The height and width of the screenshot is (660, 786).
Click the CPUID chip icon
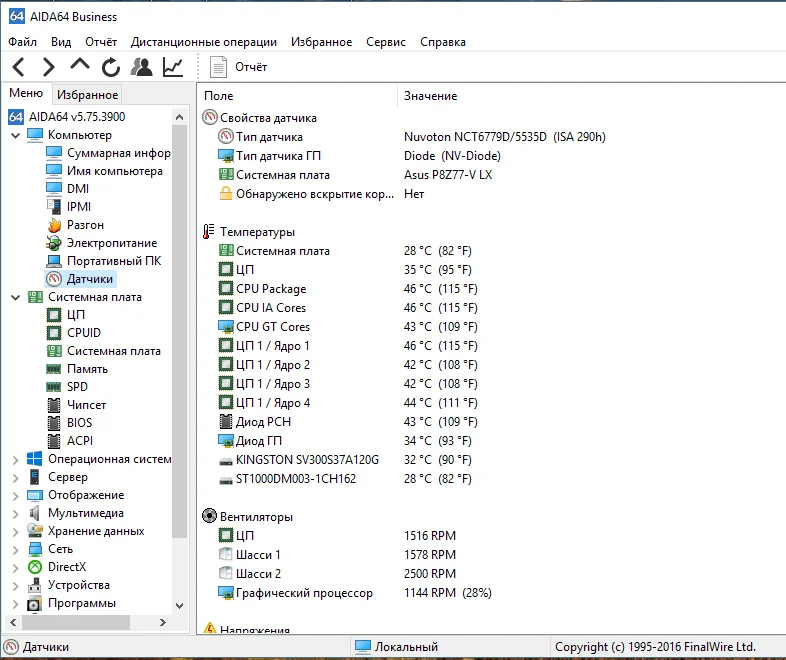(54, 333)
